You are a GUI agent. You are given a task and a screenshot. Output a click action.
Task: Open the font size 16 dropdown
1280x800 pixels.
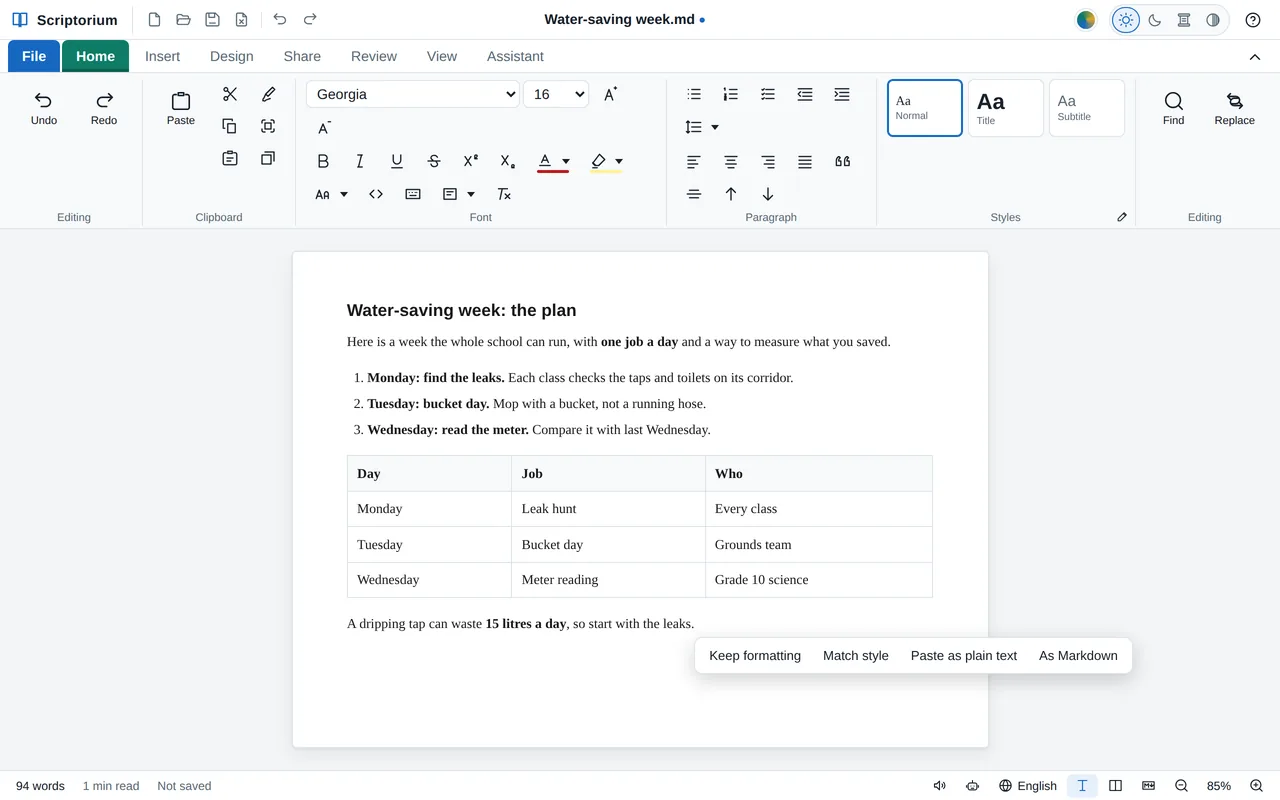556,94
